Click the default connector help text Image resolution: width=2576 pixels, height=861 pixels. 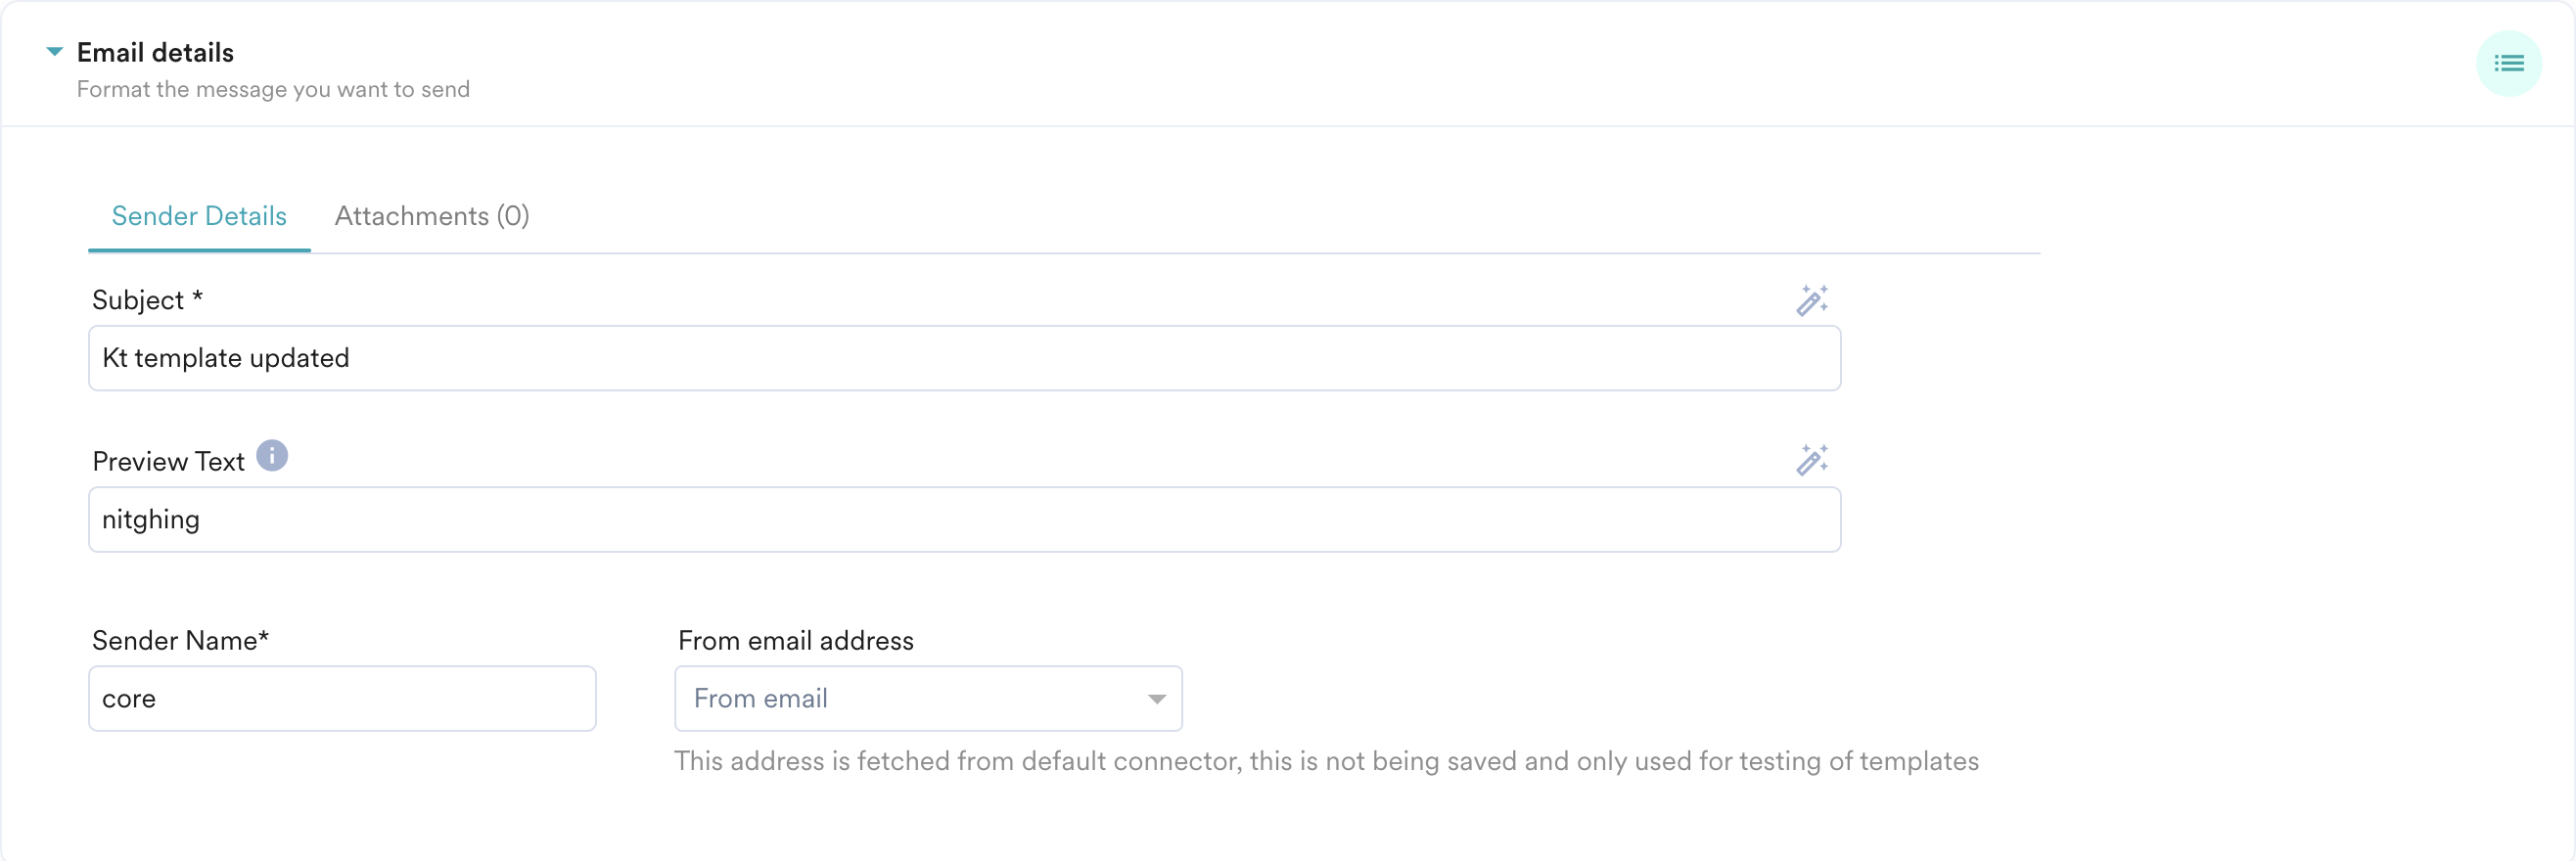[1326, 761]
